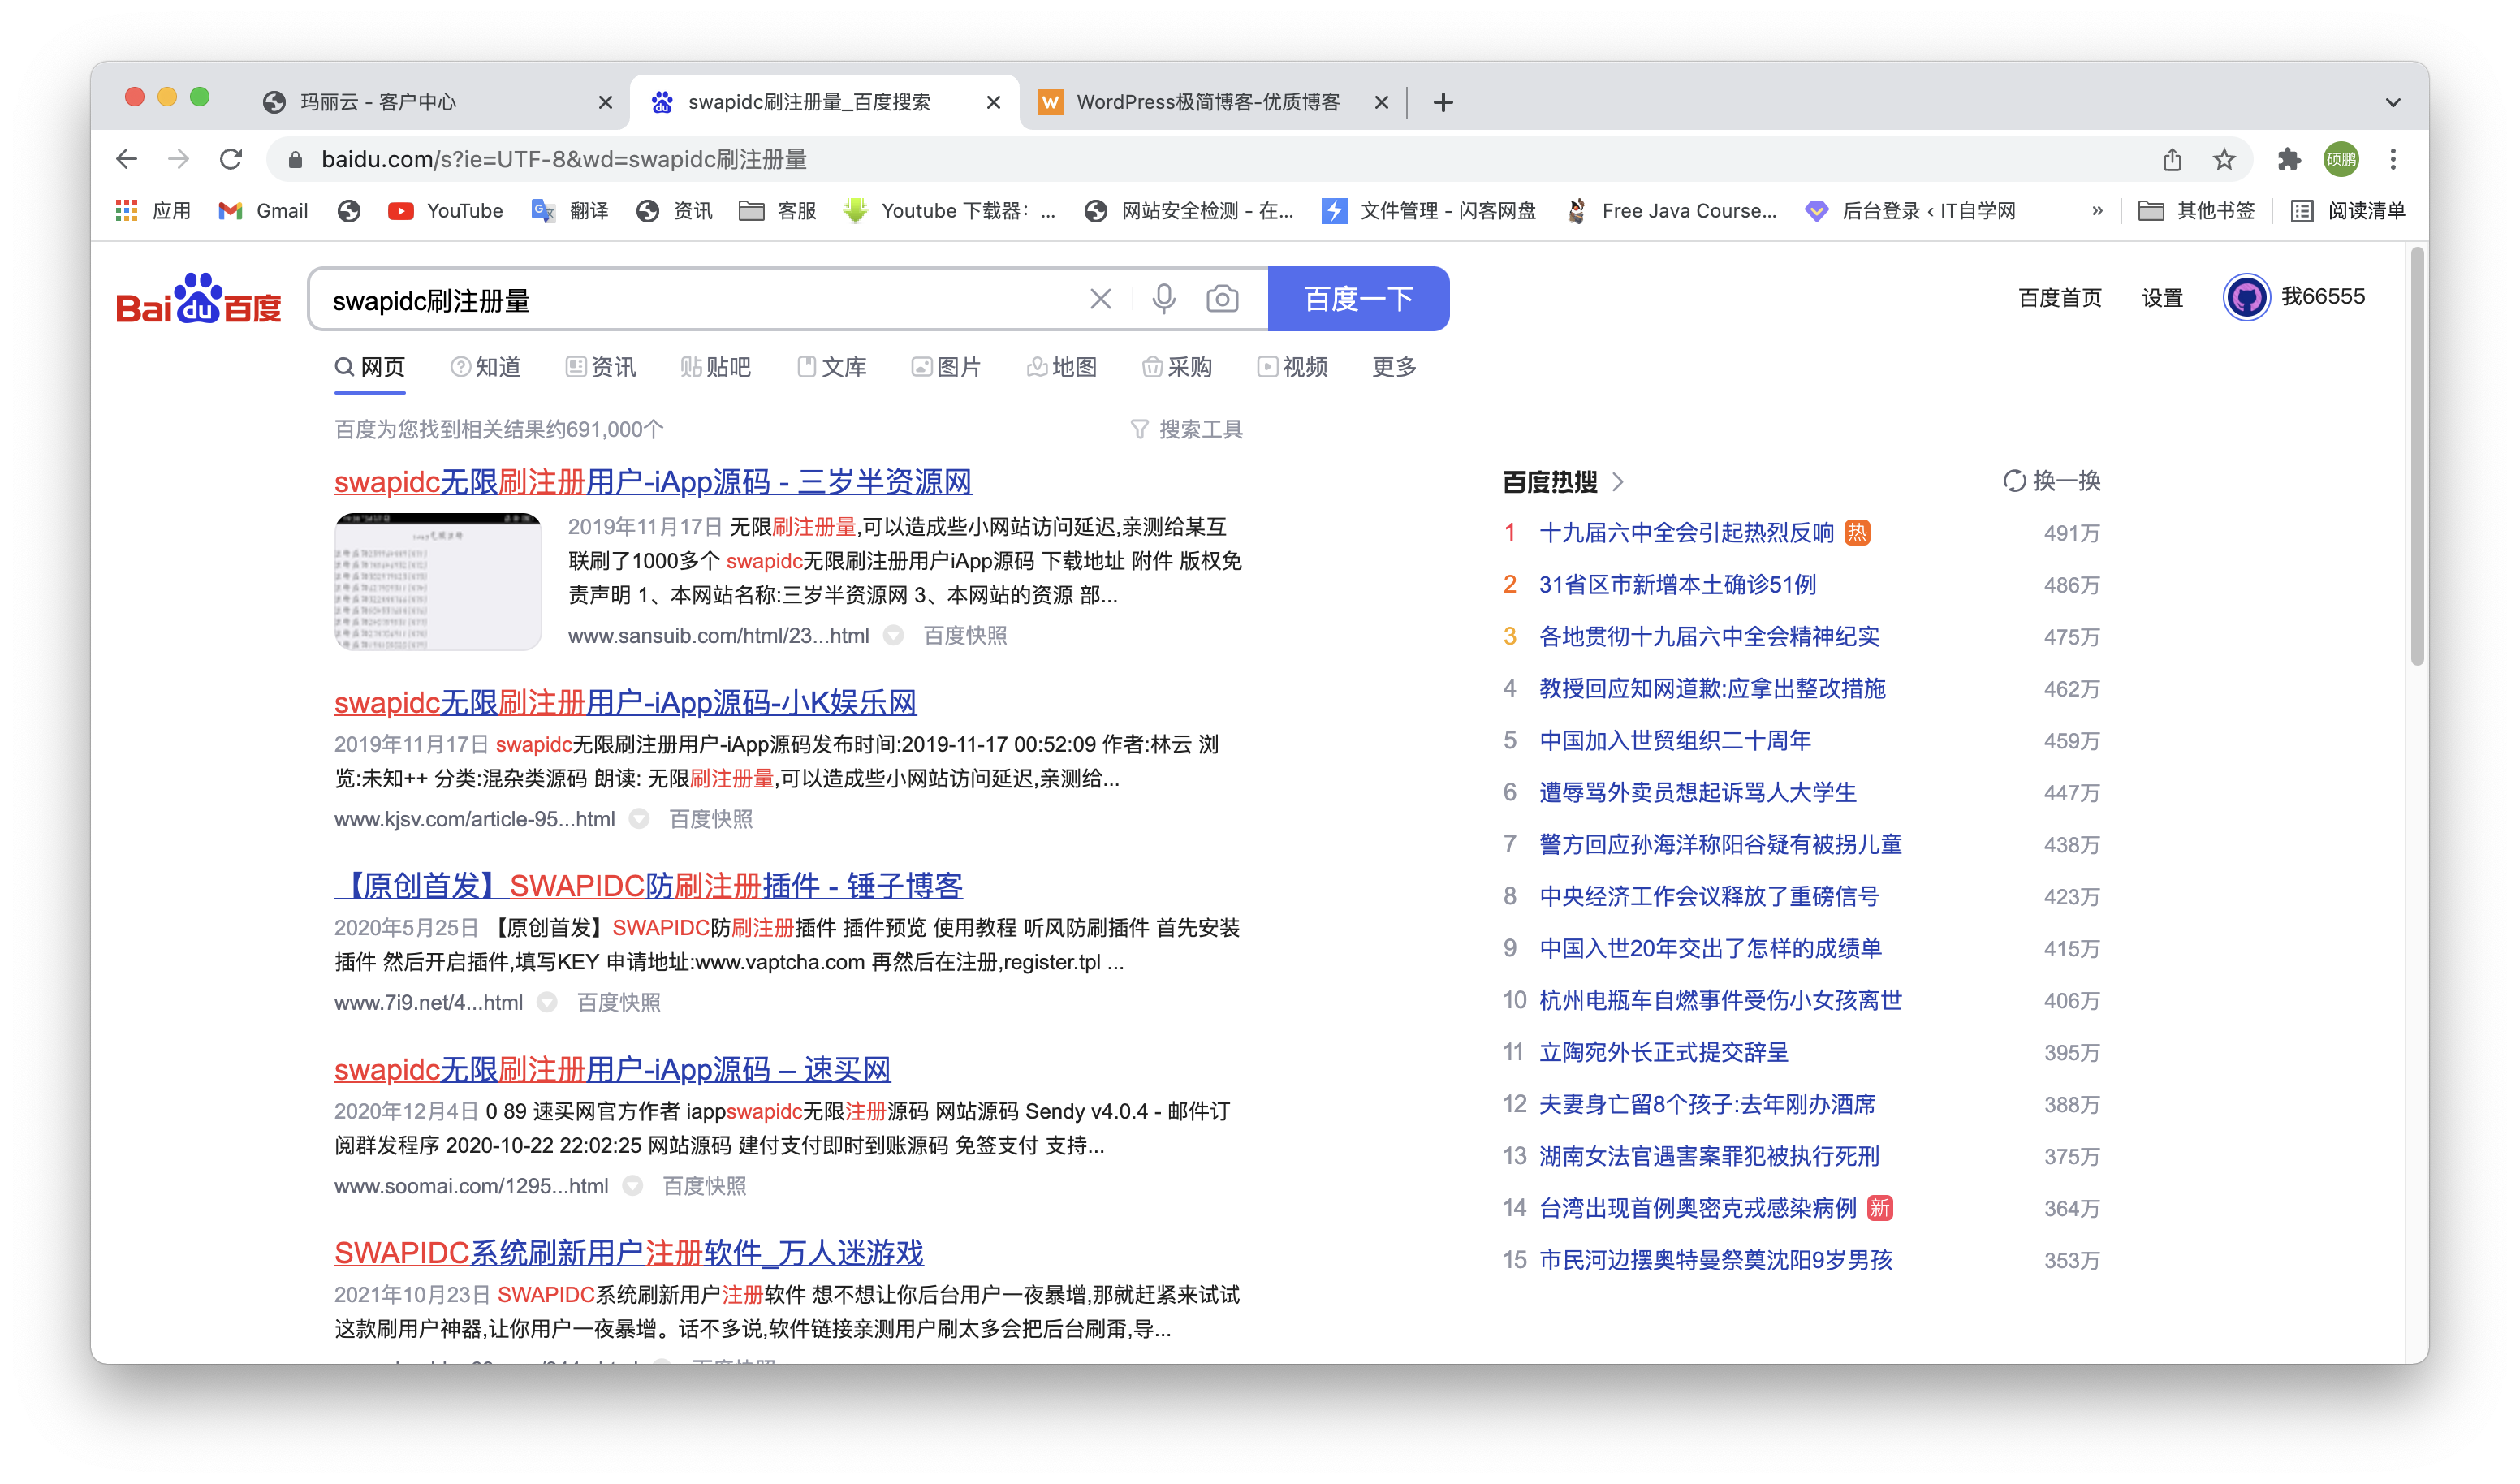The height and width of the screenshot is (1484, 2520).
Task: Clear the Baidu search box with X
Action: pos(1100,299)
